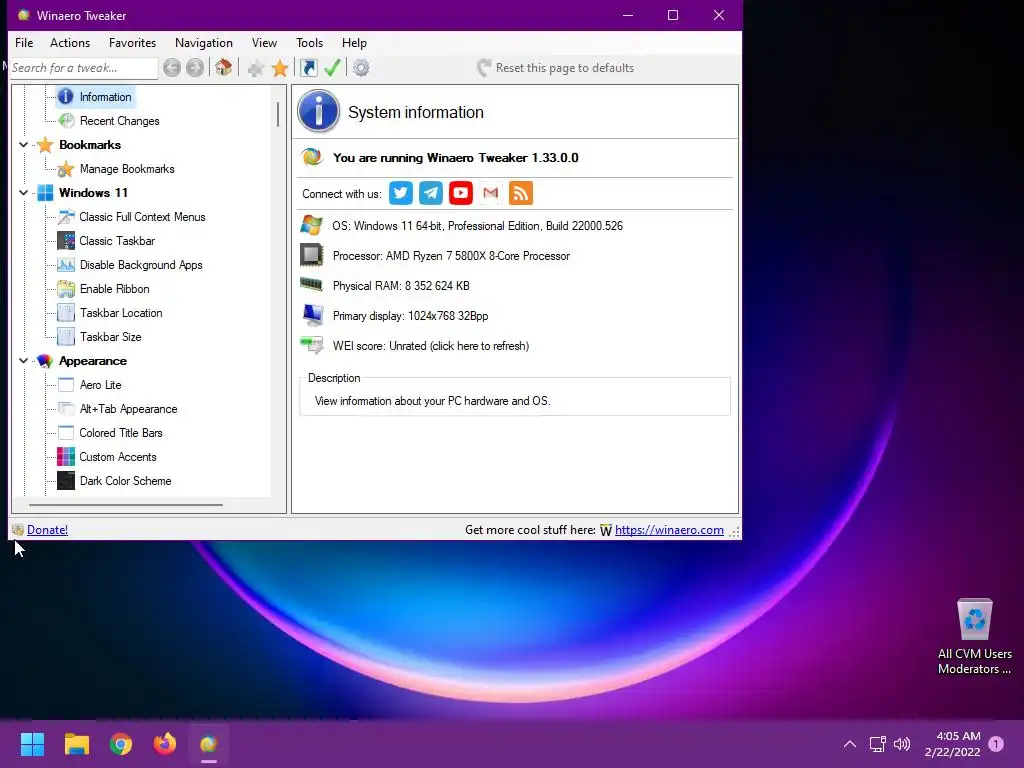Select Manage Bookmarks in the tree
The height and width of the screenshot is (768, 1024).
(x=127, y=168)
